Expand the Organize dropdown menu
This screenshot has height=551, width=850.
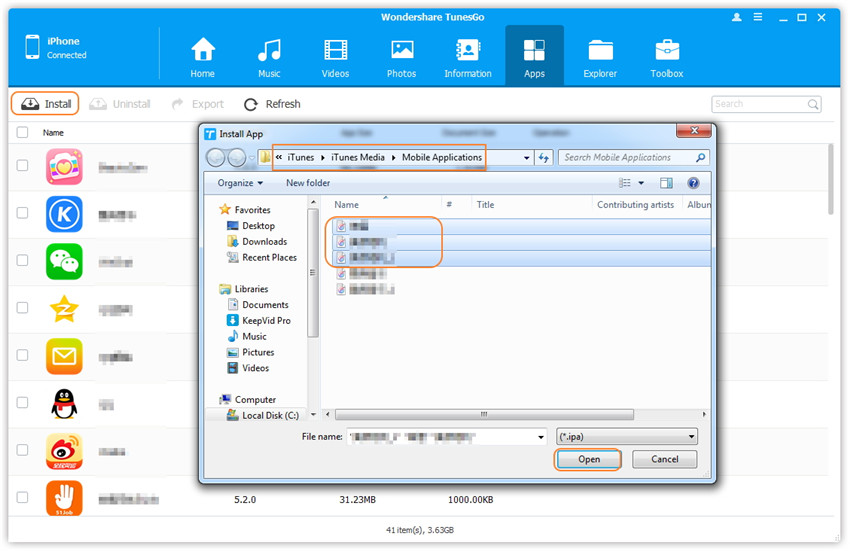point(241,183)
